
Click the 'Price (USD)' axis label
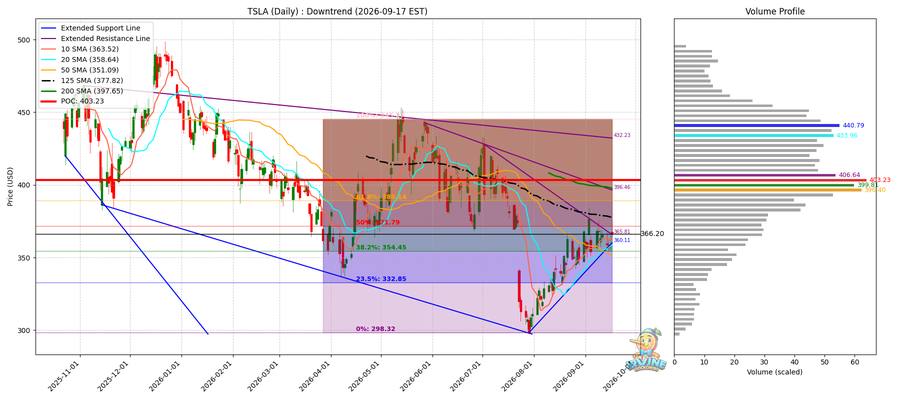point(11,186)
